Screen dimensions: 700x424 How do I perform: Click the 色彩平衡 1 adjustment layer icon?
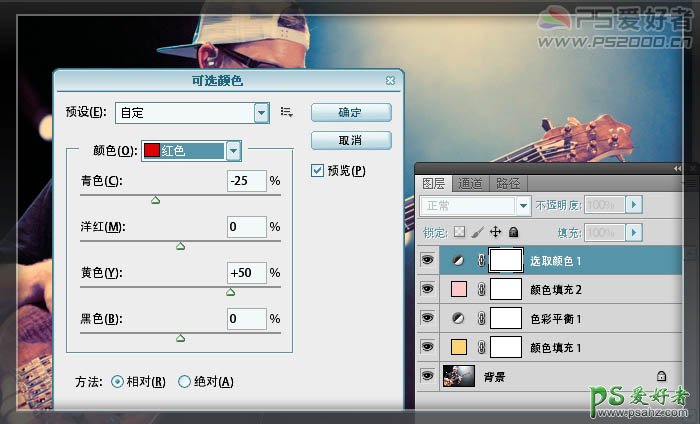click(457, 318)
